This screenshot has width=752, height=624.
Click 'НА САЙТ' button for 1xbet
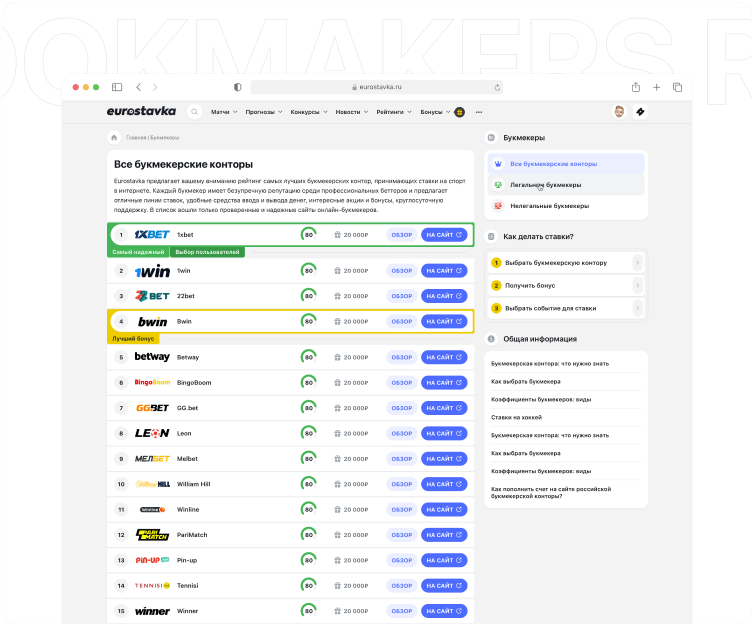click(x=444, y=235)
